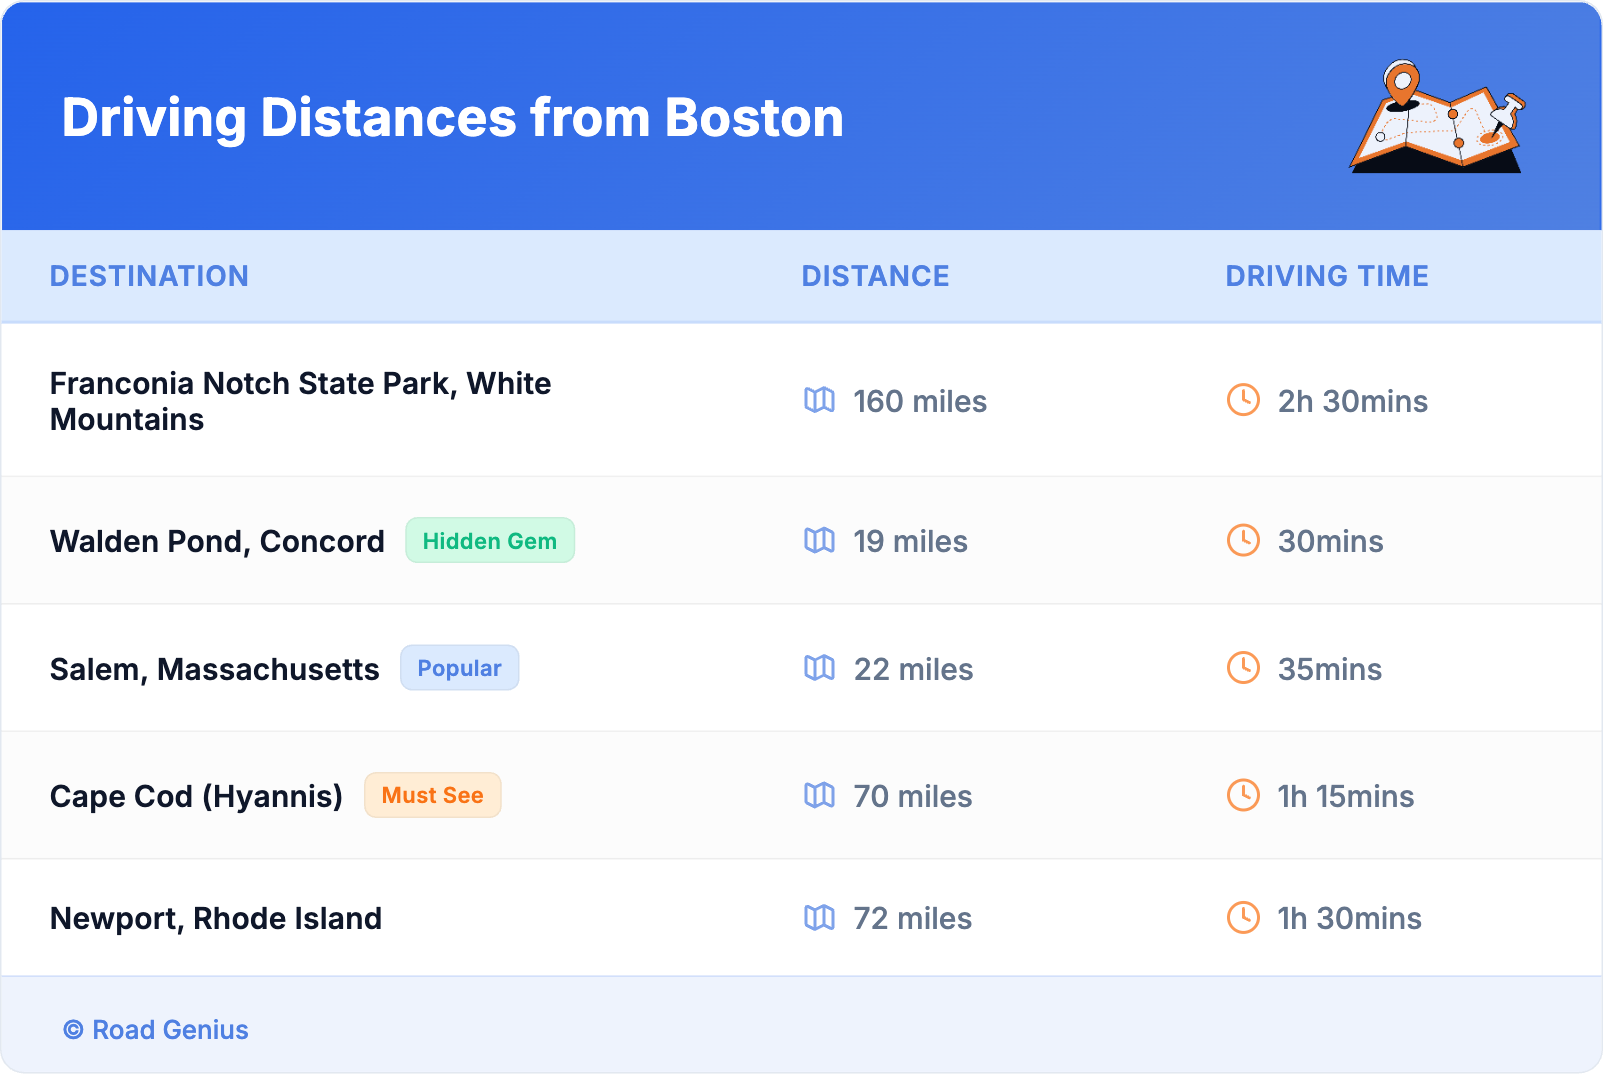Click map icon beside 22 miles

pyautogui.click(x=819, y=668)
